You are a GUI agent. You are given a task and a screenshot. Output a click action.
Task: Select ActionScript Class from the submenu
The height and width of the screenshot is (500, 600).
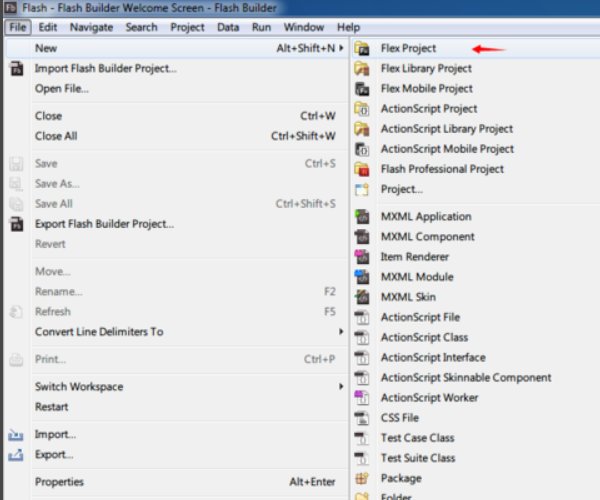424,337
